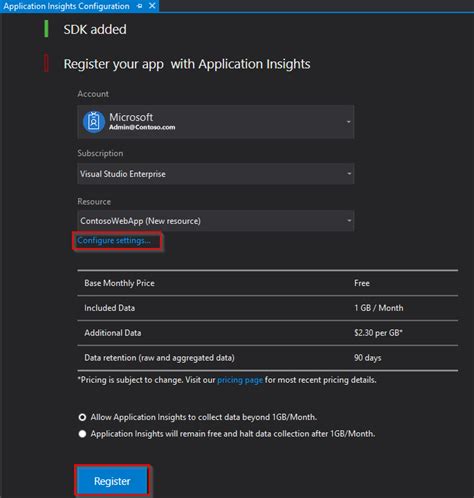Image resolution: width=474 pixels, height=498 pixels.
Task: Click the Included Data row label
Action: click(x=109, y=308)
